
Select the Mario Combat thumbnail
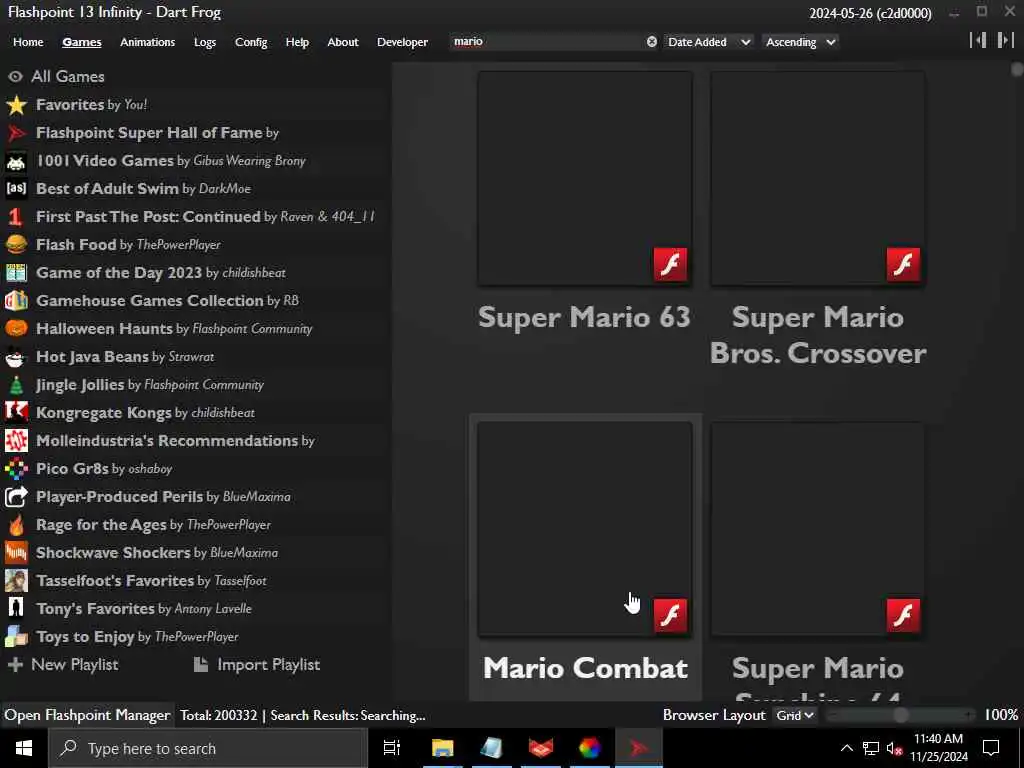click(584, 529)
